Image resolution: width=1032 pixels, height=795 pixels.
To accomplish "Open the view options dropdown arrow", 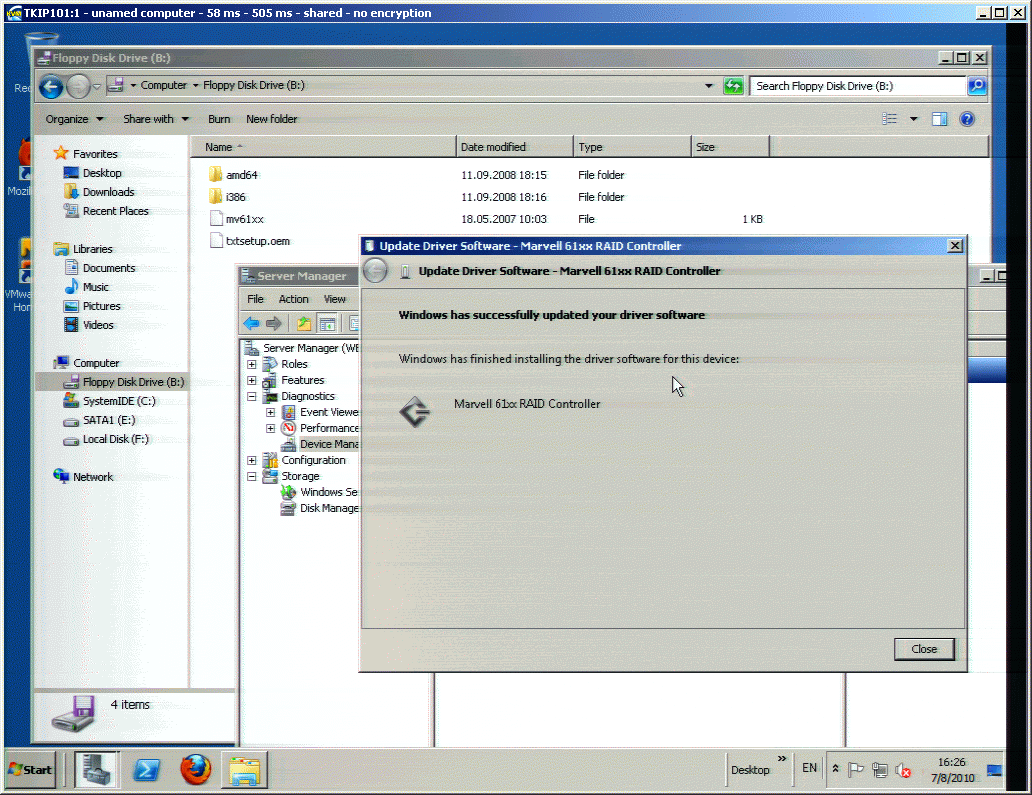I will pos(914,119).
